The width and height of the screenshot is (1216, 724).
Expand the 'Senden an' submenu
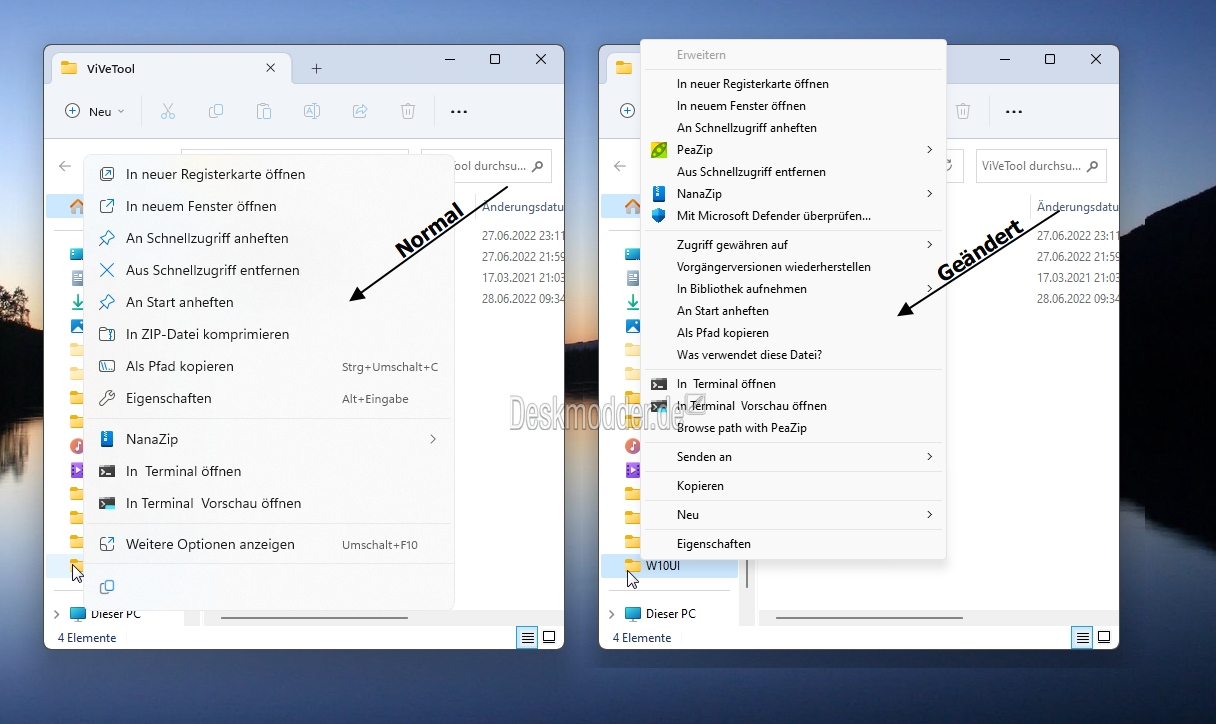pyautogui.click(x=794, y=457)
